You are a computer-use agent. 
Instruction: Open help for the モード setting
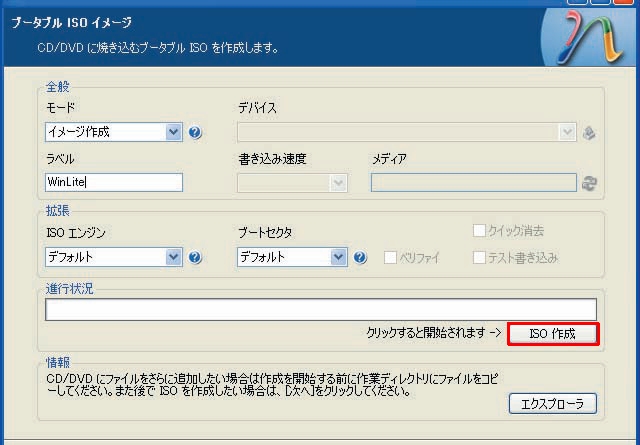[x=195, y=132]
